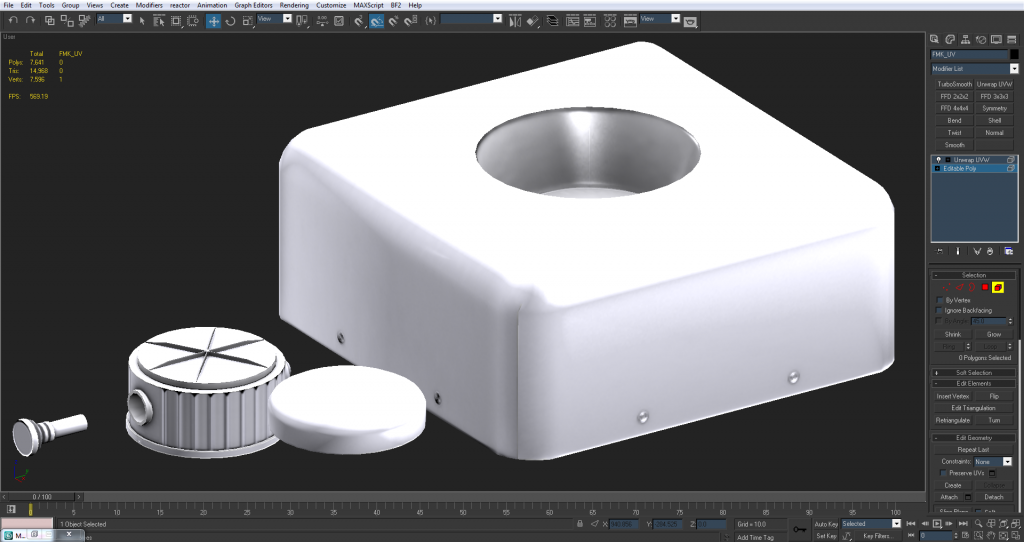The height and width of the screenshot is (542, 1024).
Task: Click the object color swatch beside FMK_UV
Action: click(1013, 54)
